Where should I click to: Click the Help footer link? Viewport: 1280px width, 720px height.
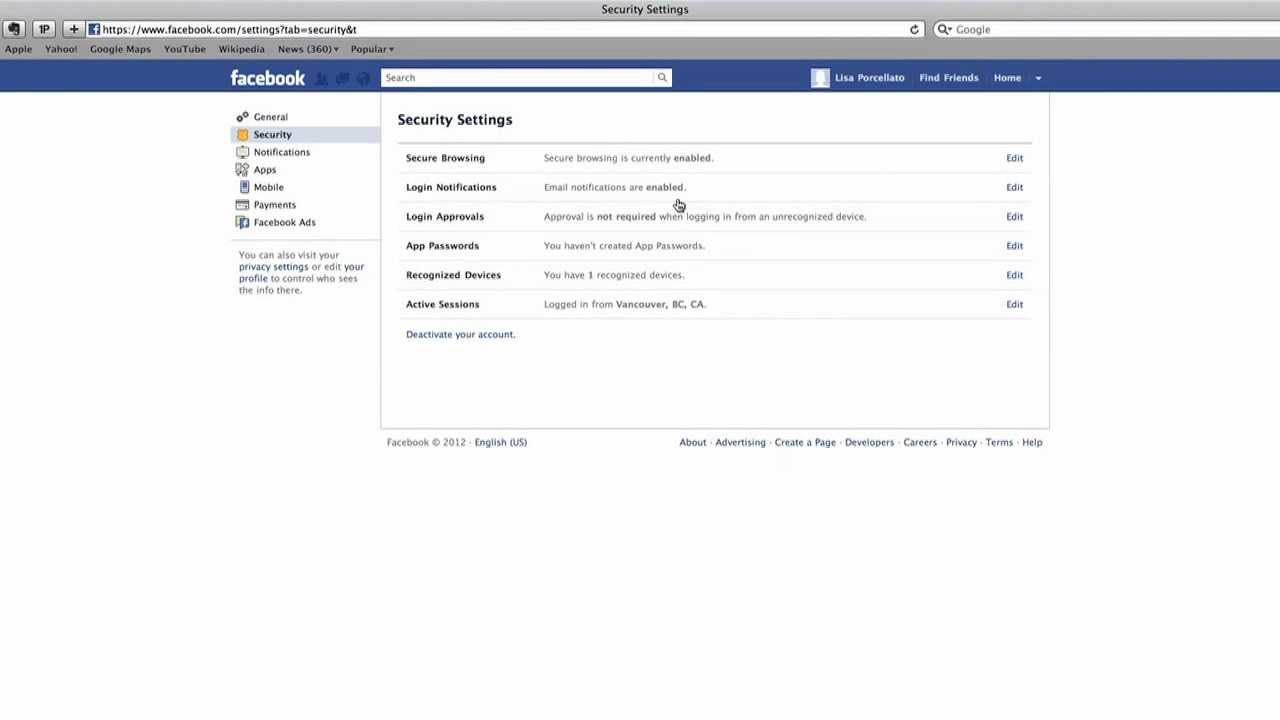pos(1032,442)
